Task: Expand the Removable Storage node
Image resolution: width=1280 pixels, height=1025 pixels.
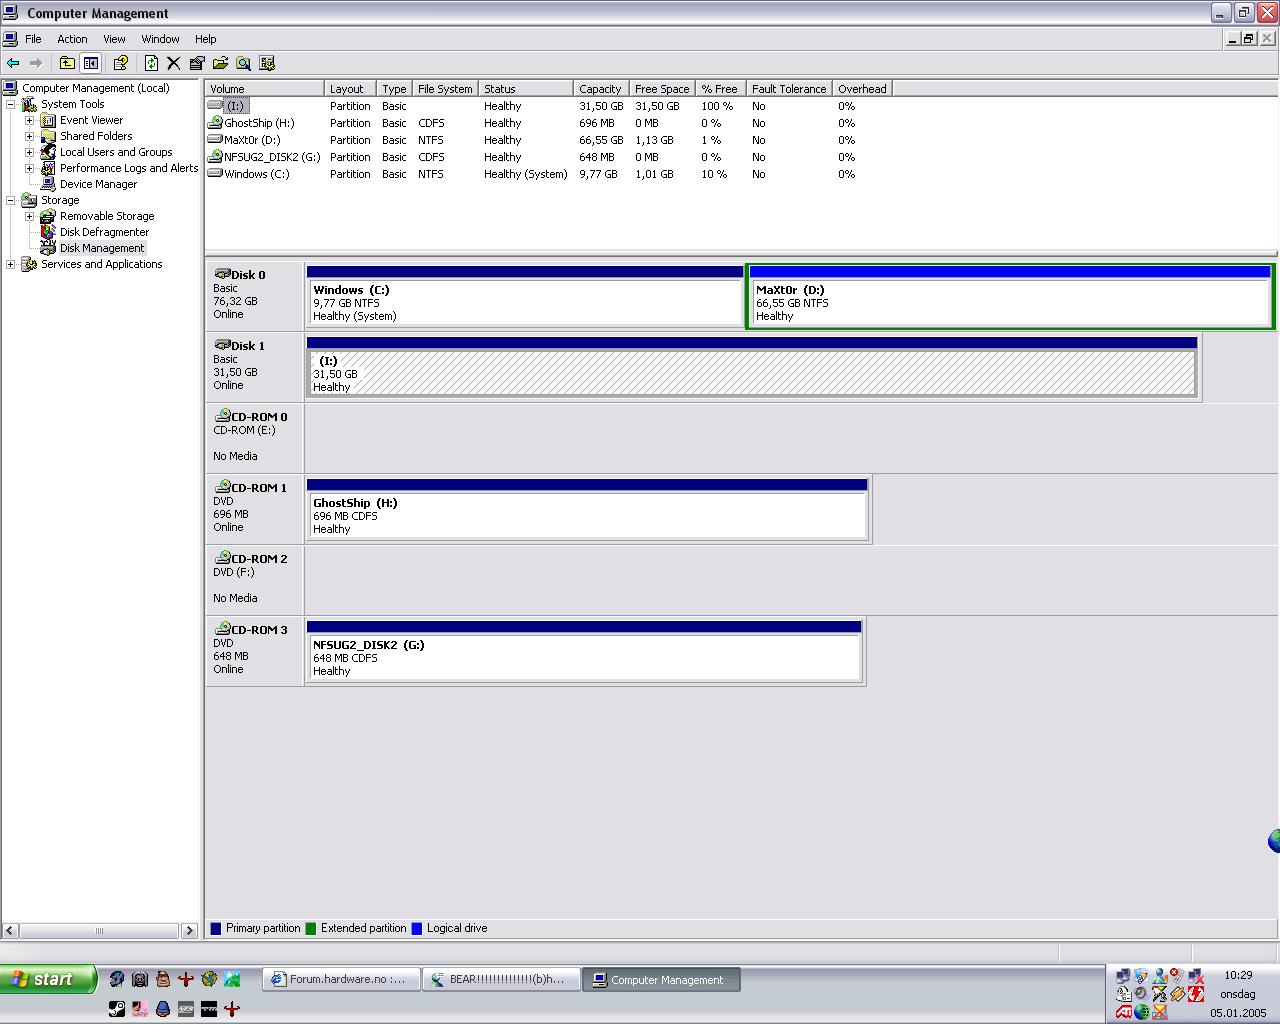Action: pyautogui.click(x=29, y=216)
